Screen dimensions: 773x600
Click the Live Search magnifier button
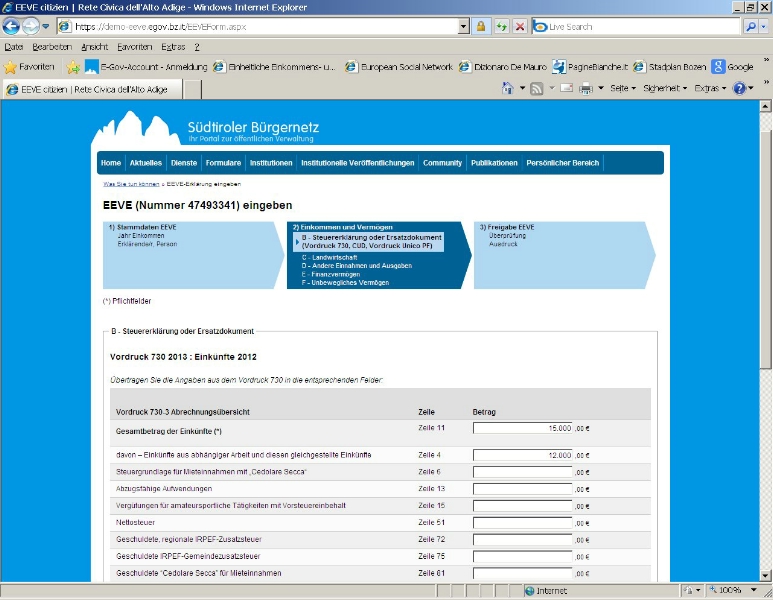click(x=750, y=26)
